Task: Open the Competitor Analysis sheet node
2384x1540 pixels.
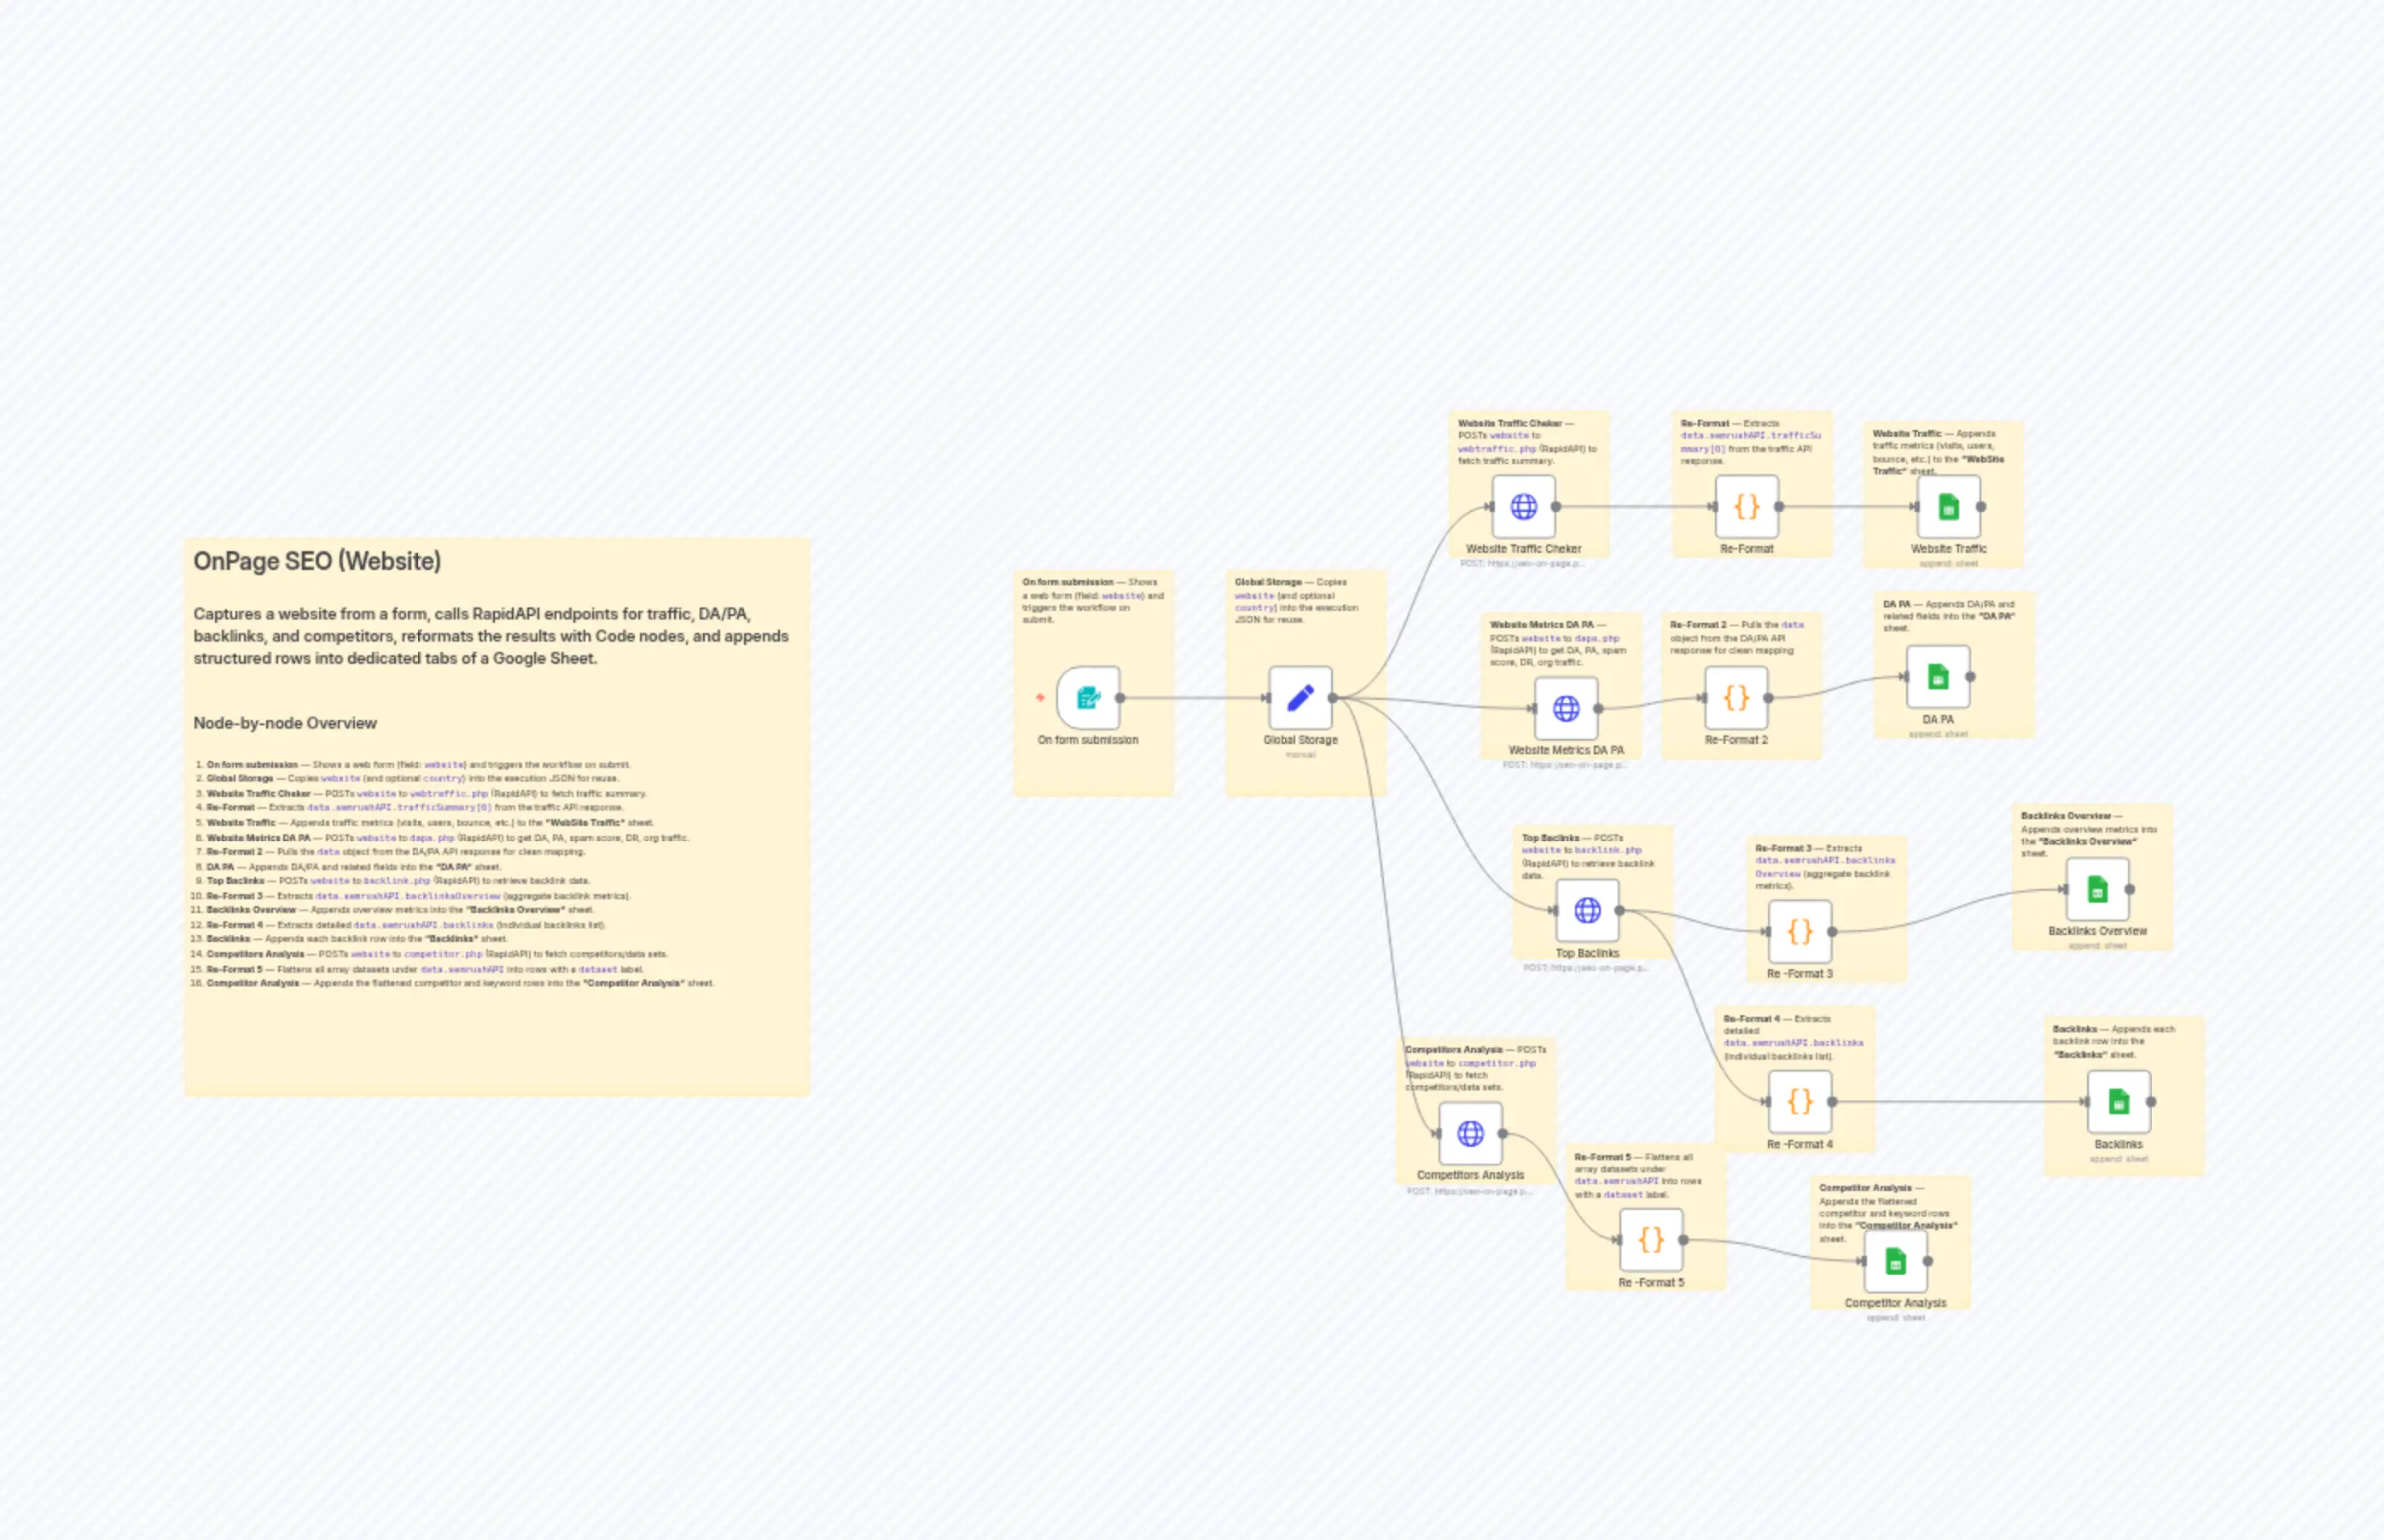Action: click(x=1896, y=1262)
